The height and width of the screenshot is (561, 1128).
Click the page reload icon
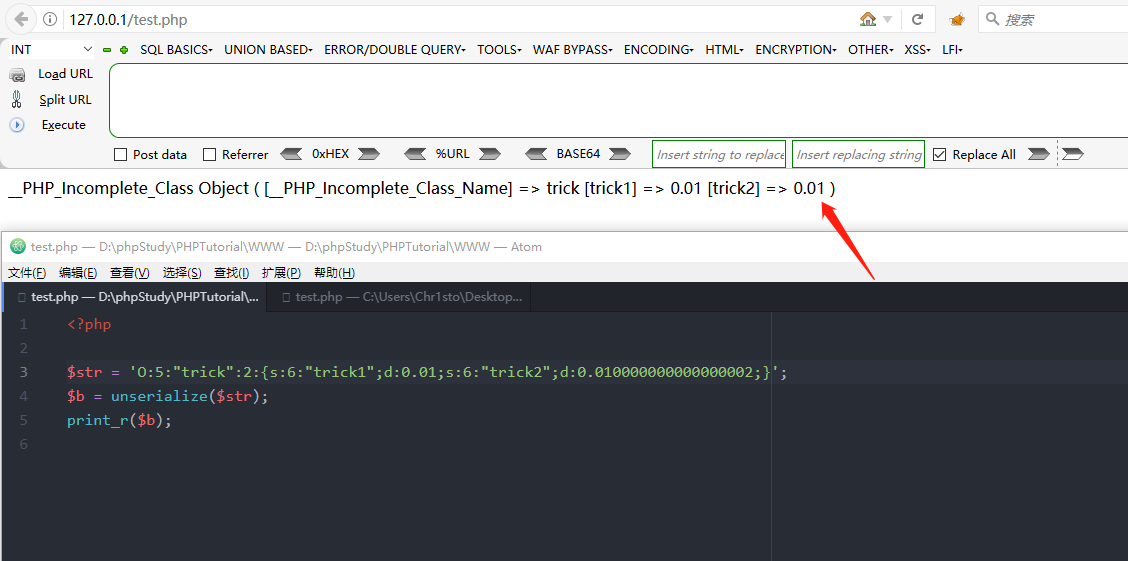click(x=917, y=19)
